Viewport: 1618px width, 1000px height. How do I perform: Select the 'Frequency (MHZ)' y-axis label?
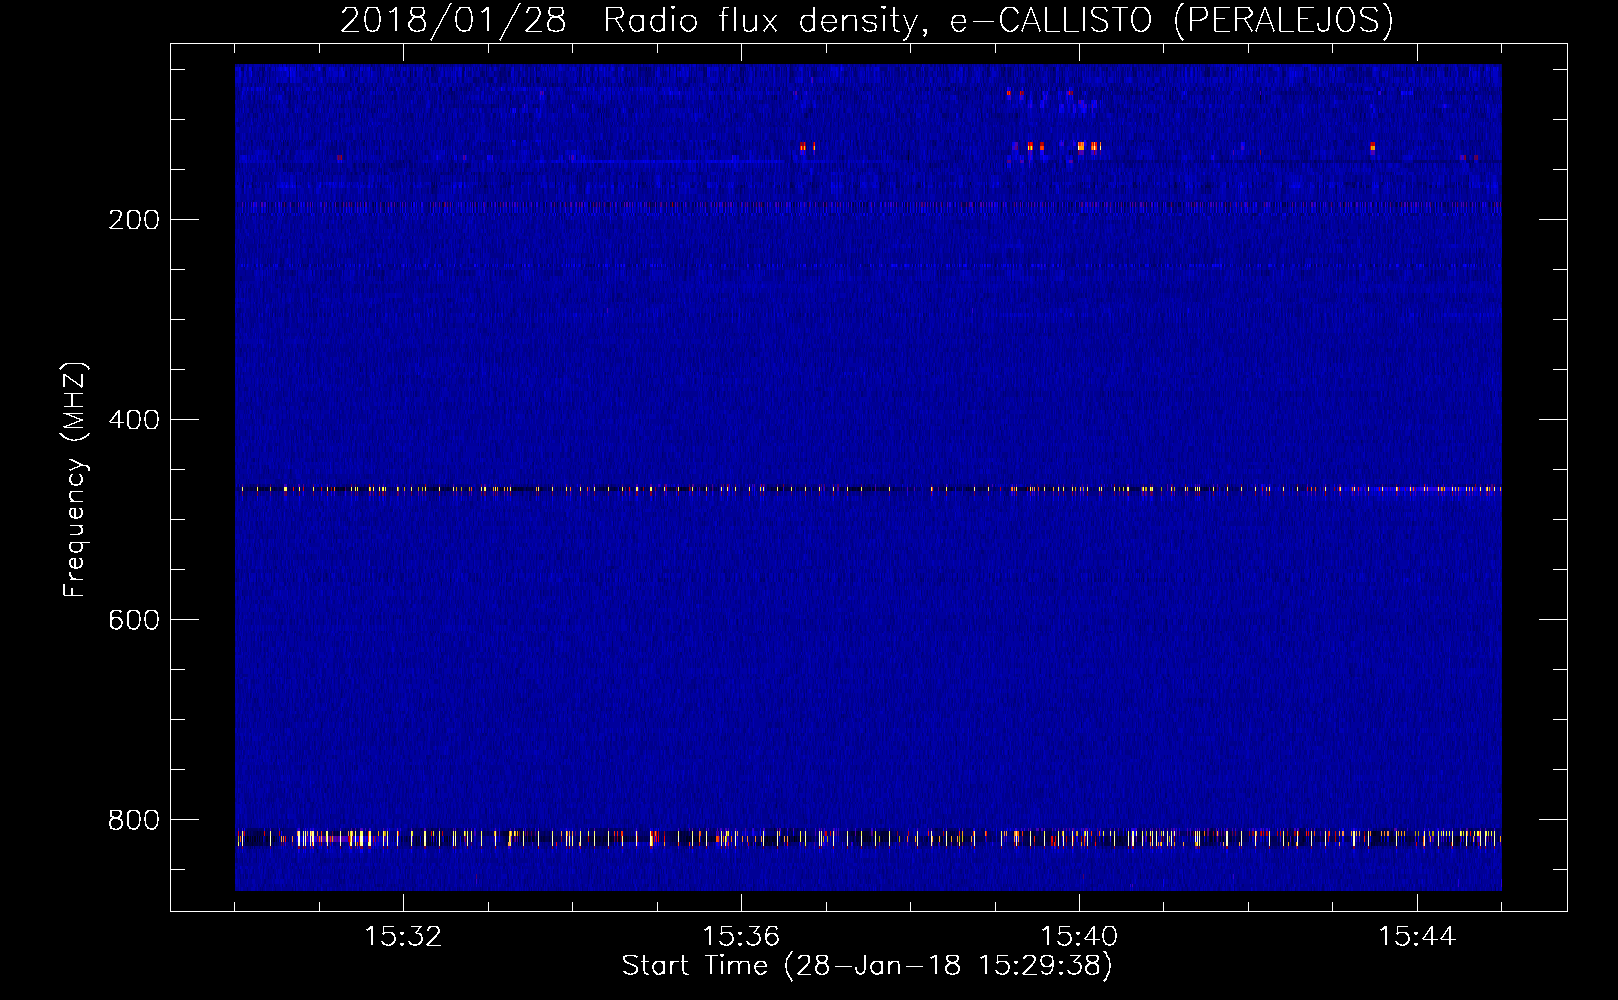point(75,479)
